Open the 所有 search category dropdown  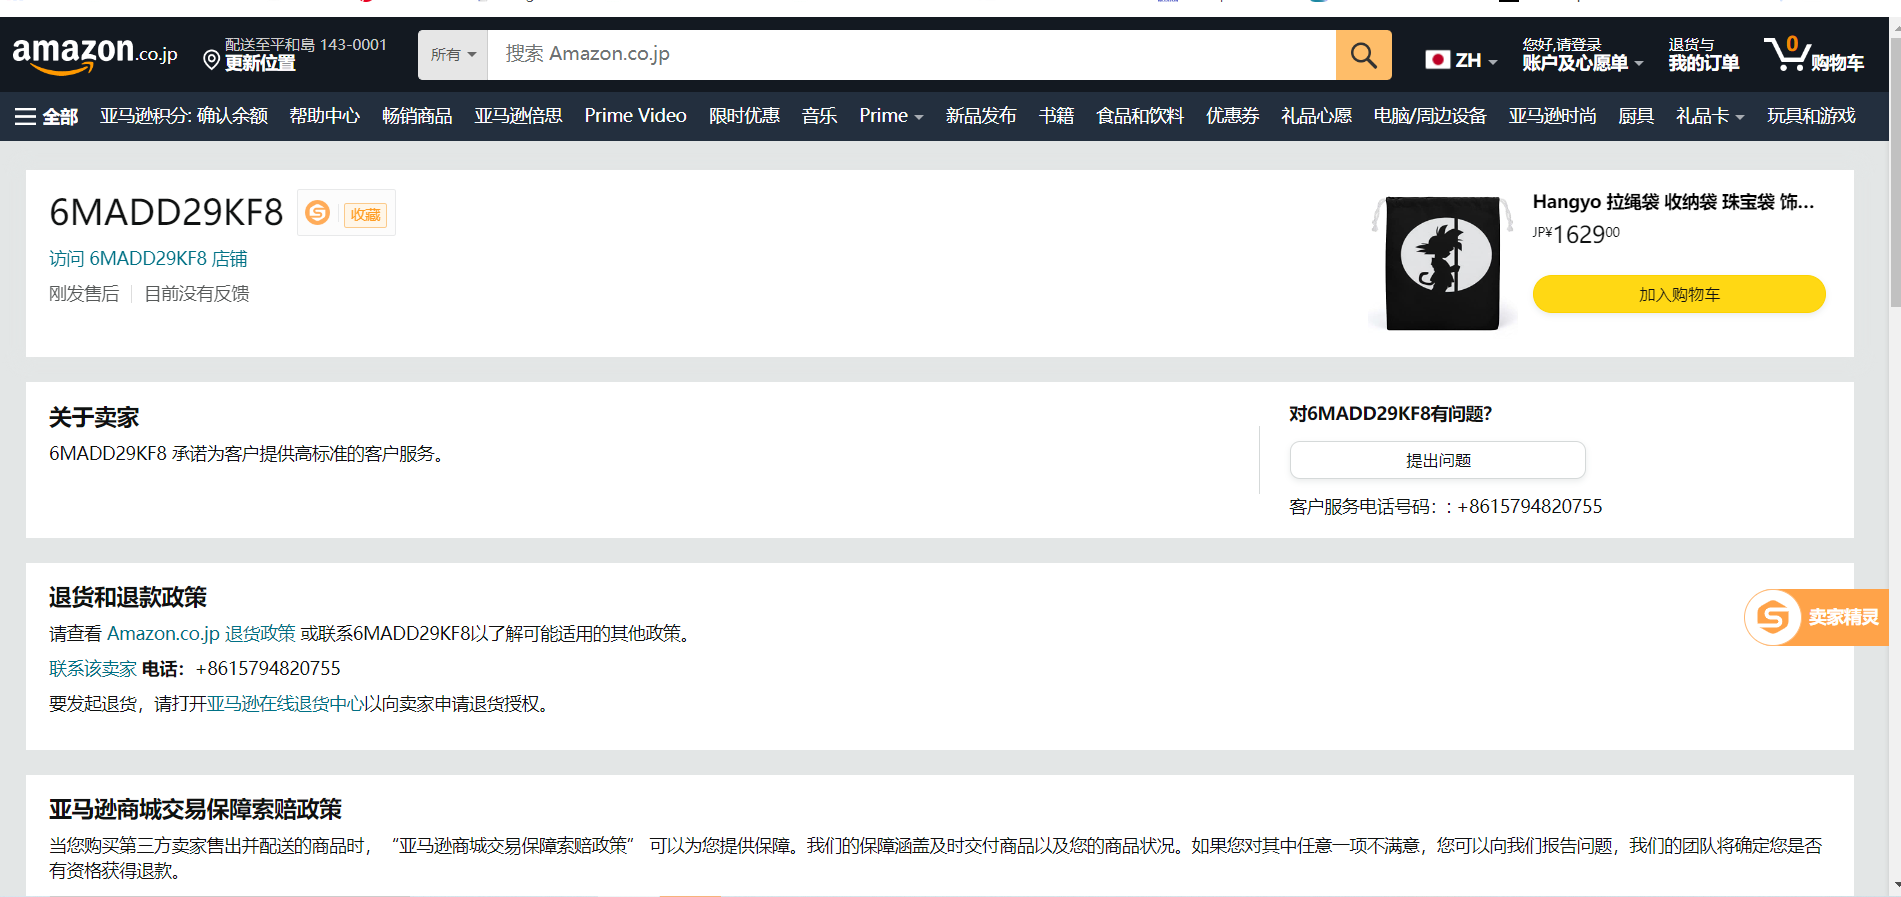click(x=453, y=55)
